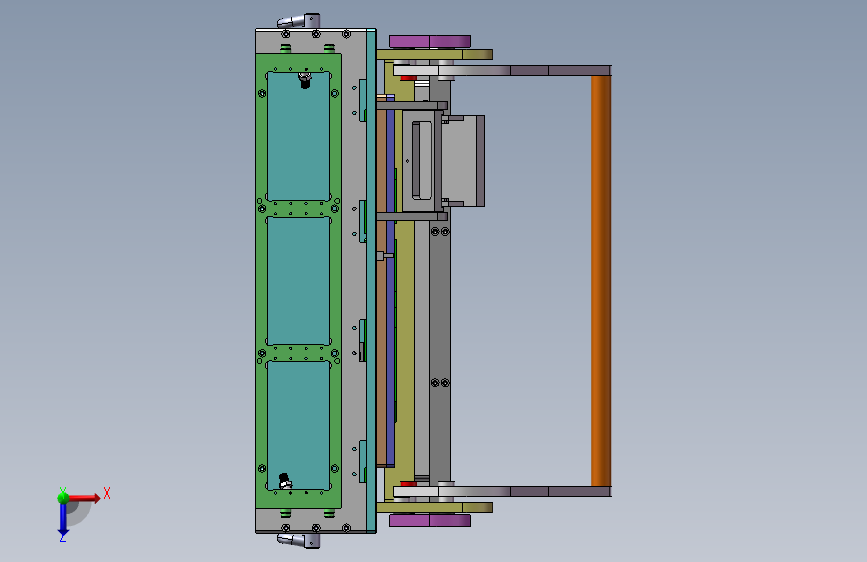867x562 pixels.
Task: Select the purple block at the top
Action: pyautogui.click(x=430, y=41)
